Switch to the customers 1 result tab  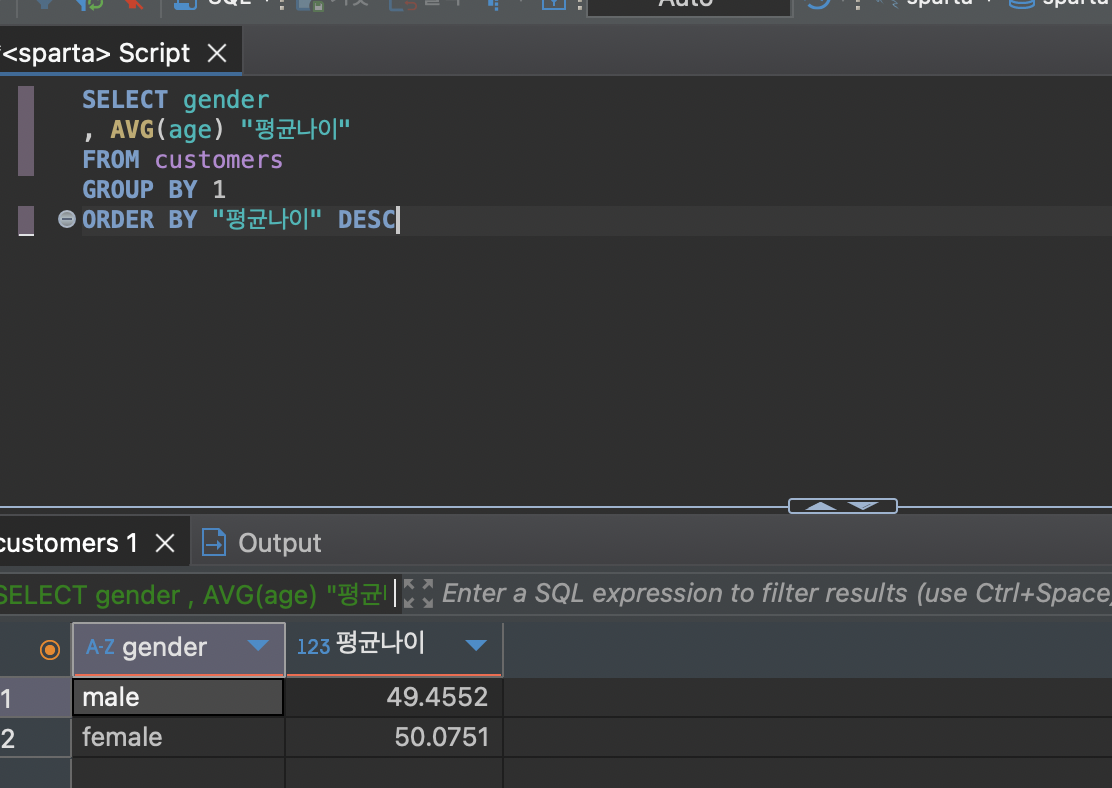(x=68, y=543)
